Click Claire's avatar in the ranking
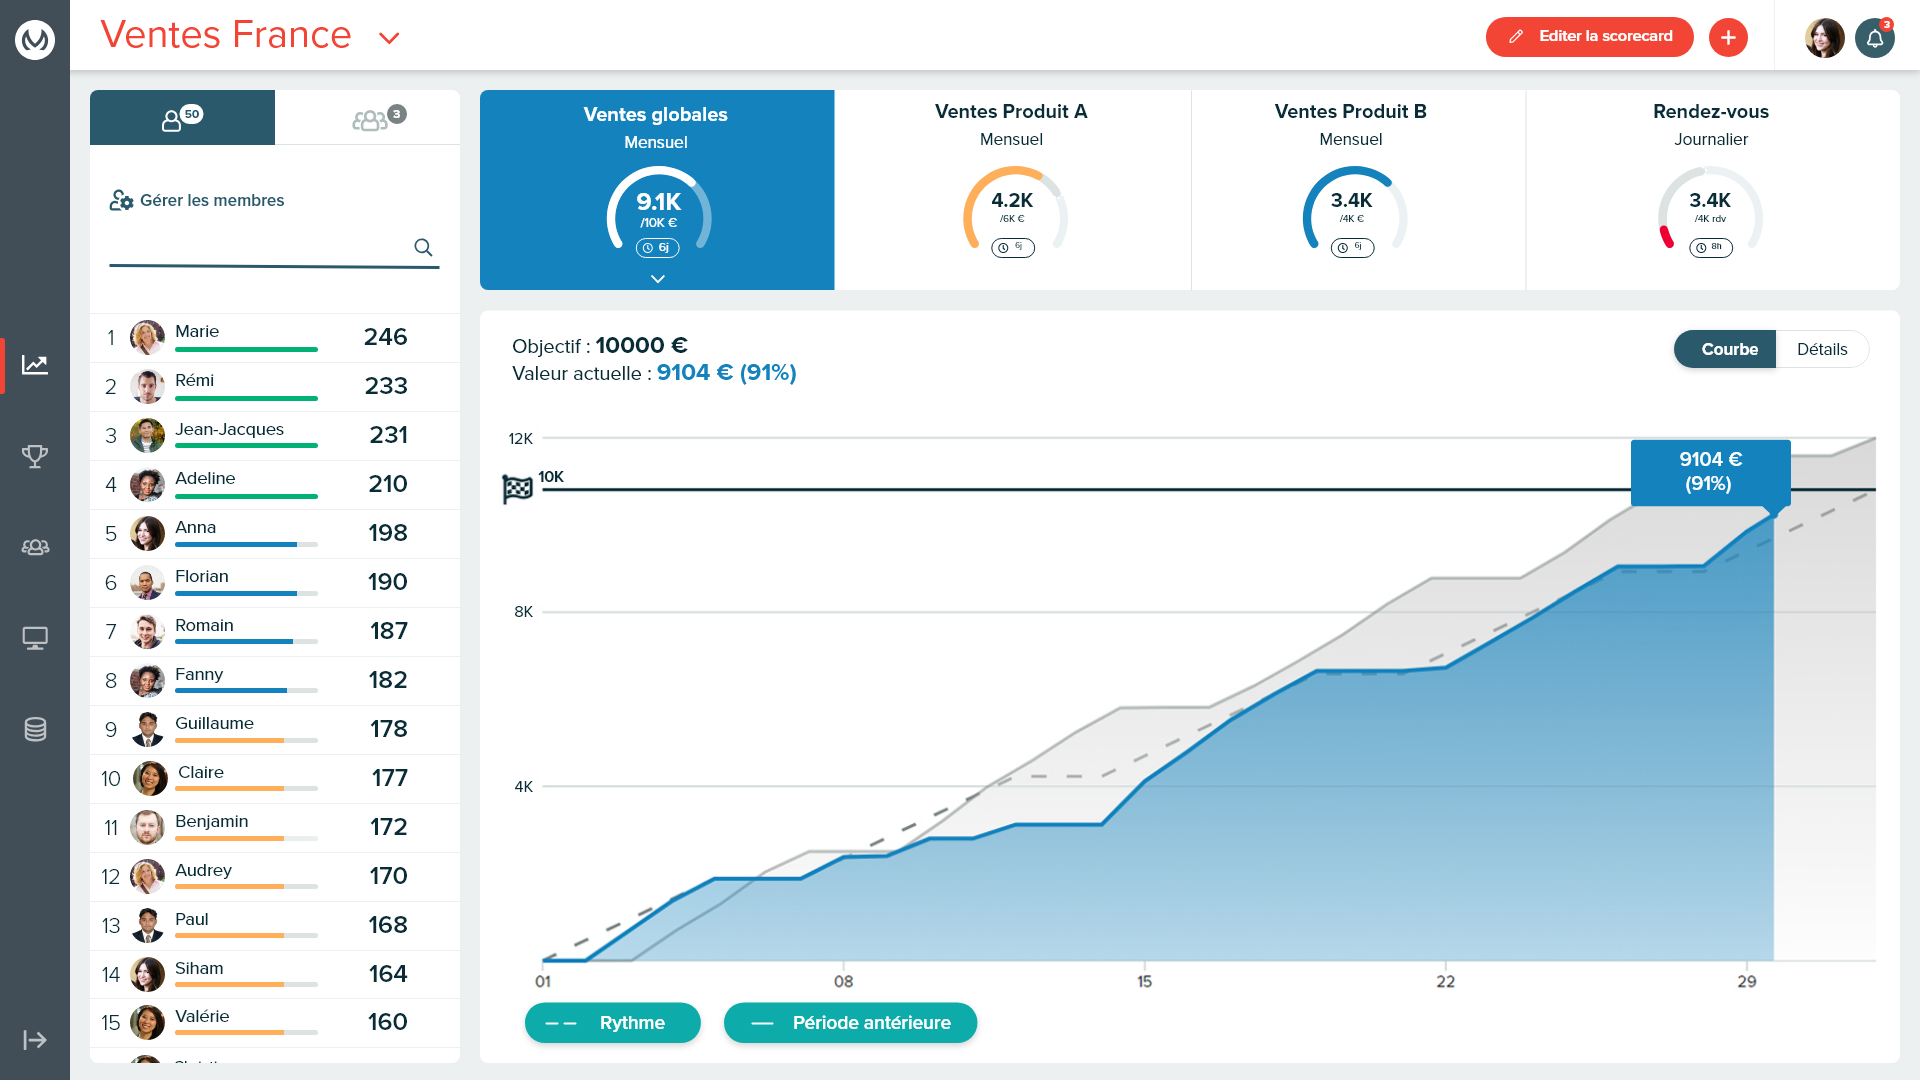The width and height of the screenshot is (1920, 1080). point(150,778)
